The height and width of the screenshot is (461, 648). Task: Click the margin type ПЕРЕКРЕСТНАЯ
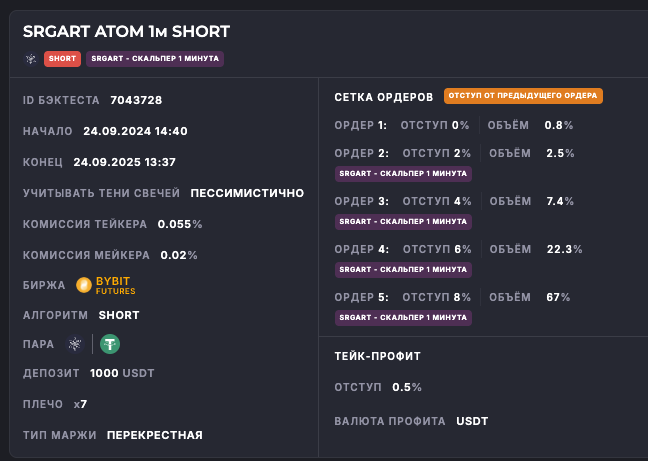click(154, 434)
